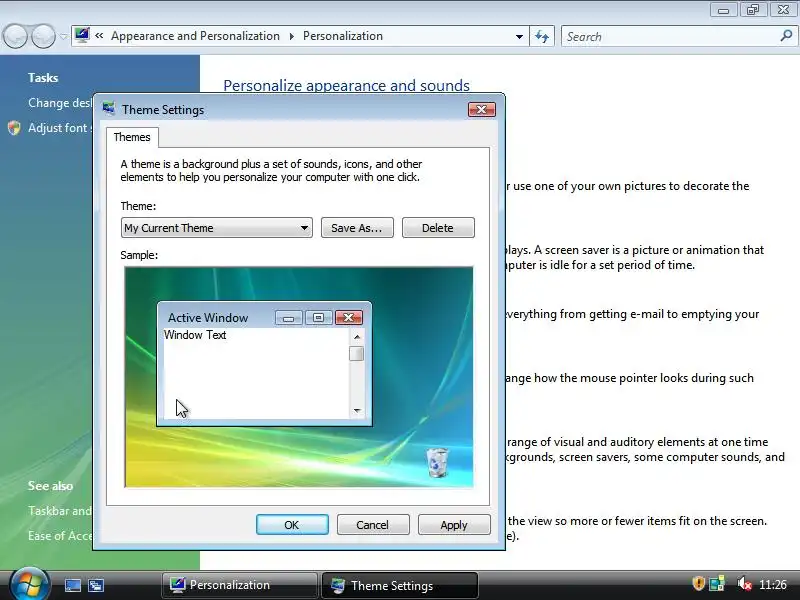The width and height of the screenshot is (800, 600).
Task: Click Window Text in the sample window
Action: coord(195,335)
